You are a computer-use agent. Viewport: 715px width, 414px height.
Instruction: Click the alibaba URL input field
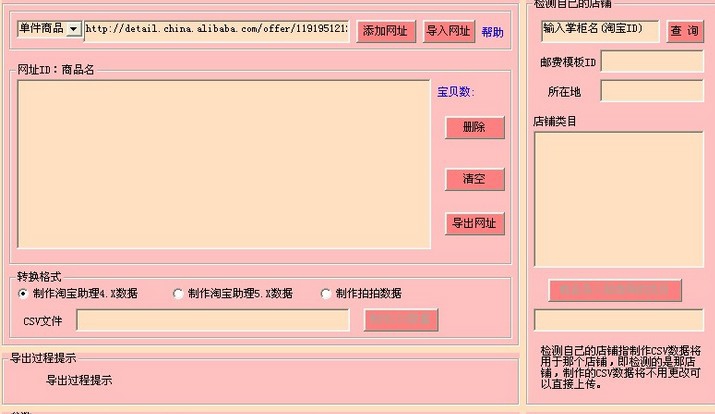tap(217, 31)
